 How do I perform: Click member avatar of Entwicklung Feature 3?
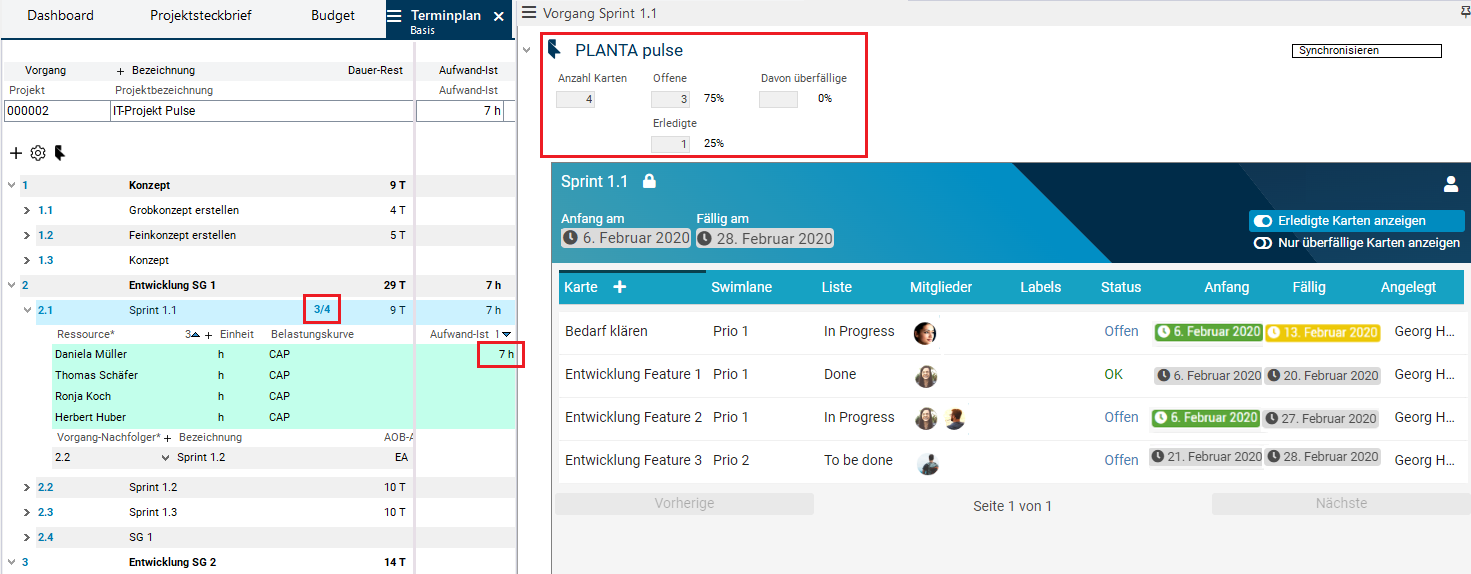(x=927, y=461)
